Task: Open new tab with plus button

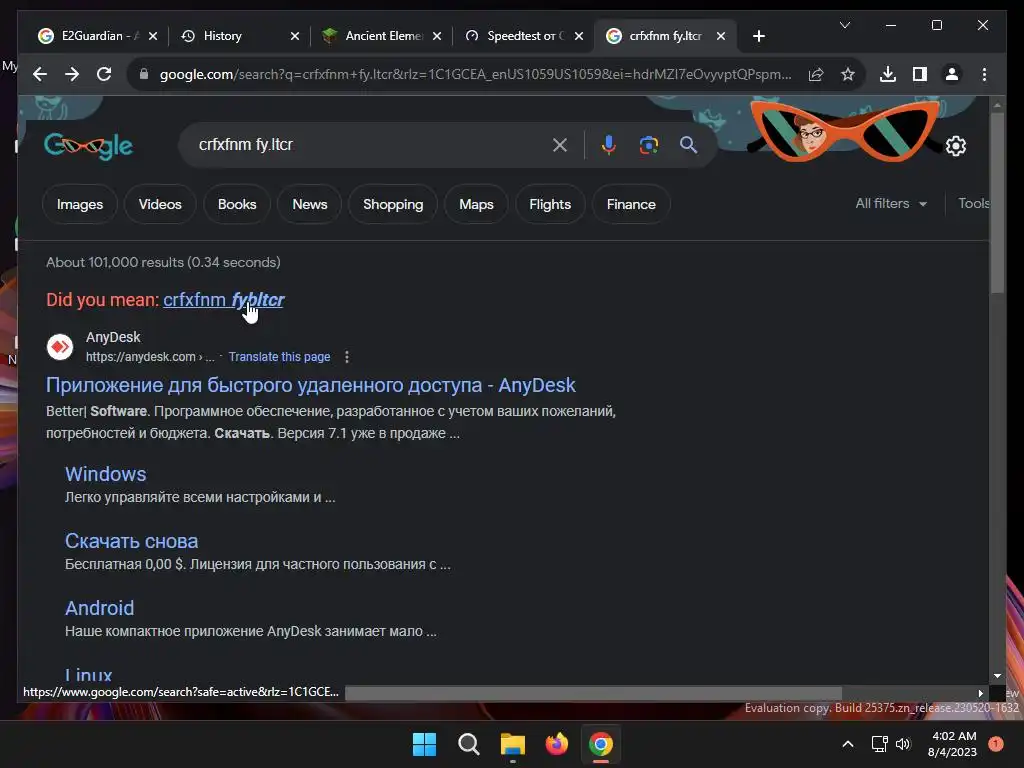Action: point(759,36)
